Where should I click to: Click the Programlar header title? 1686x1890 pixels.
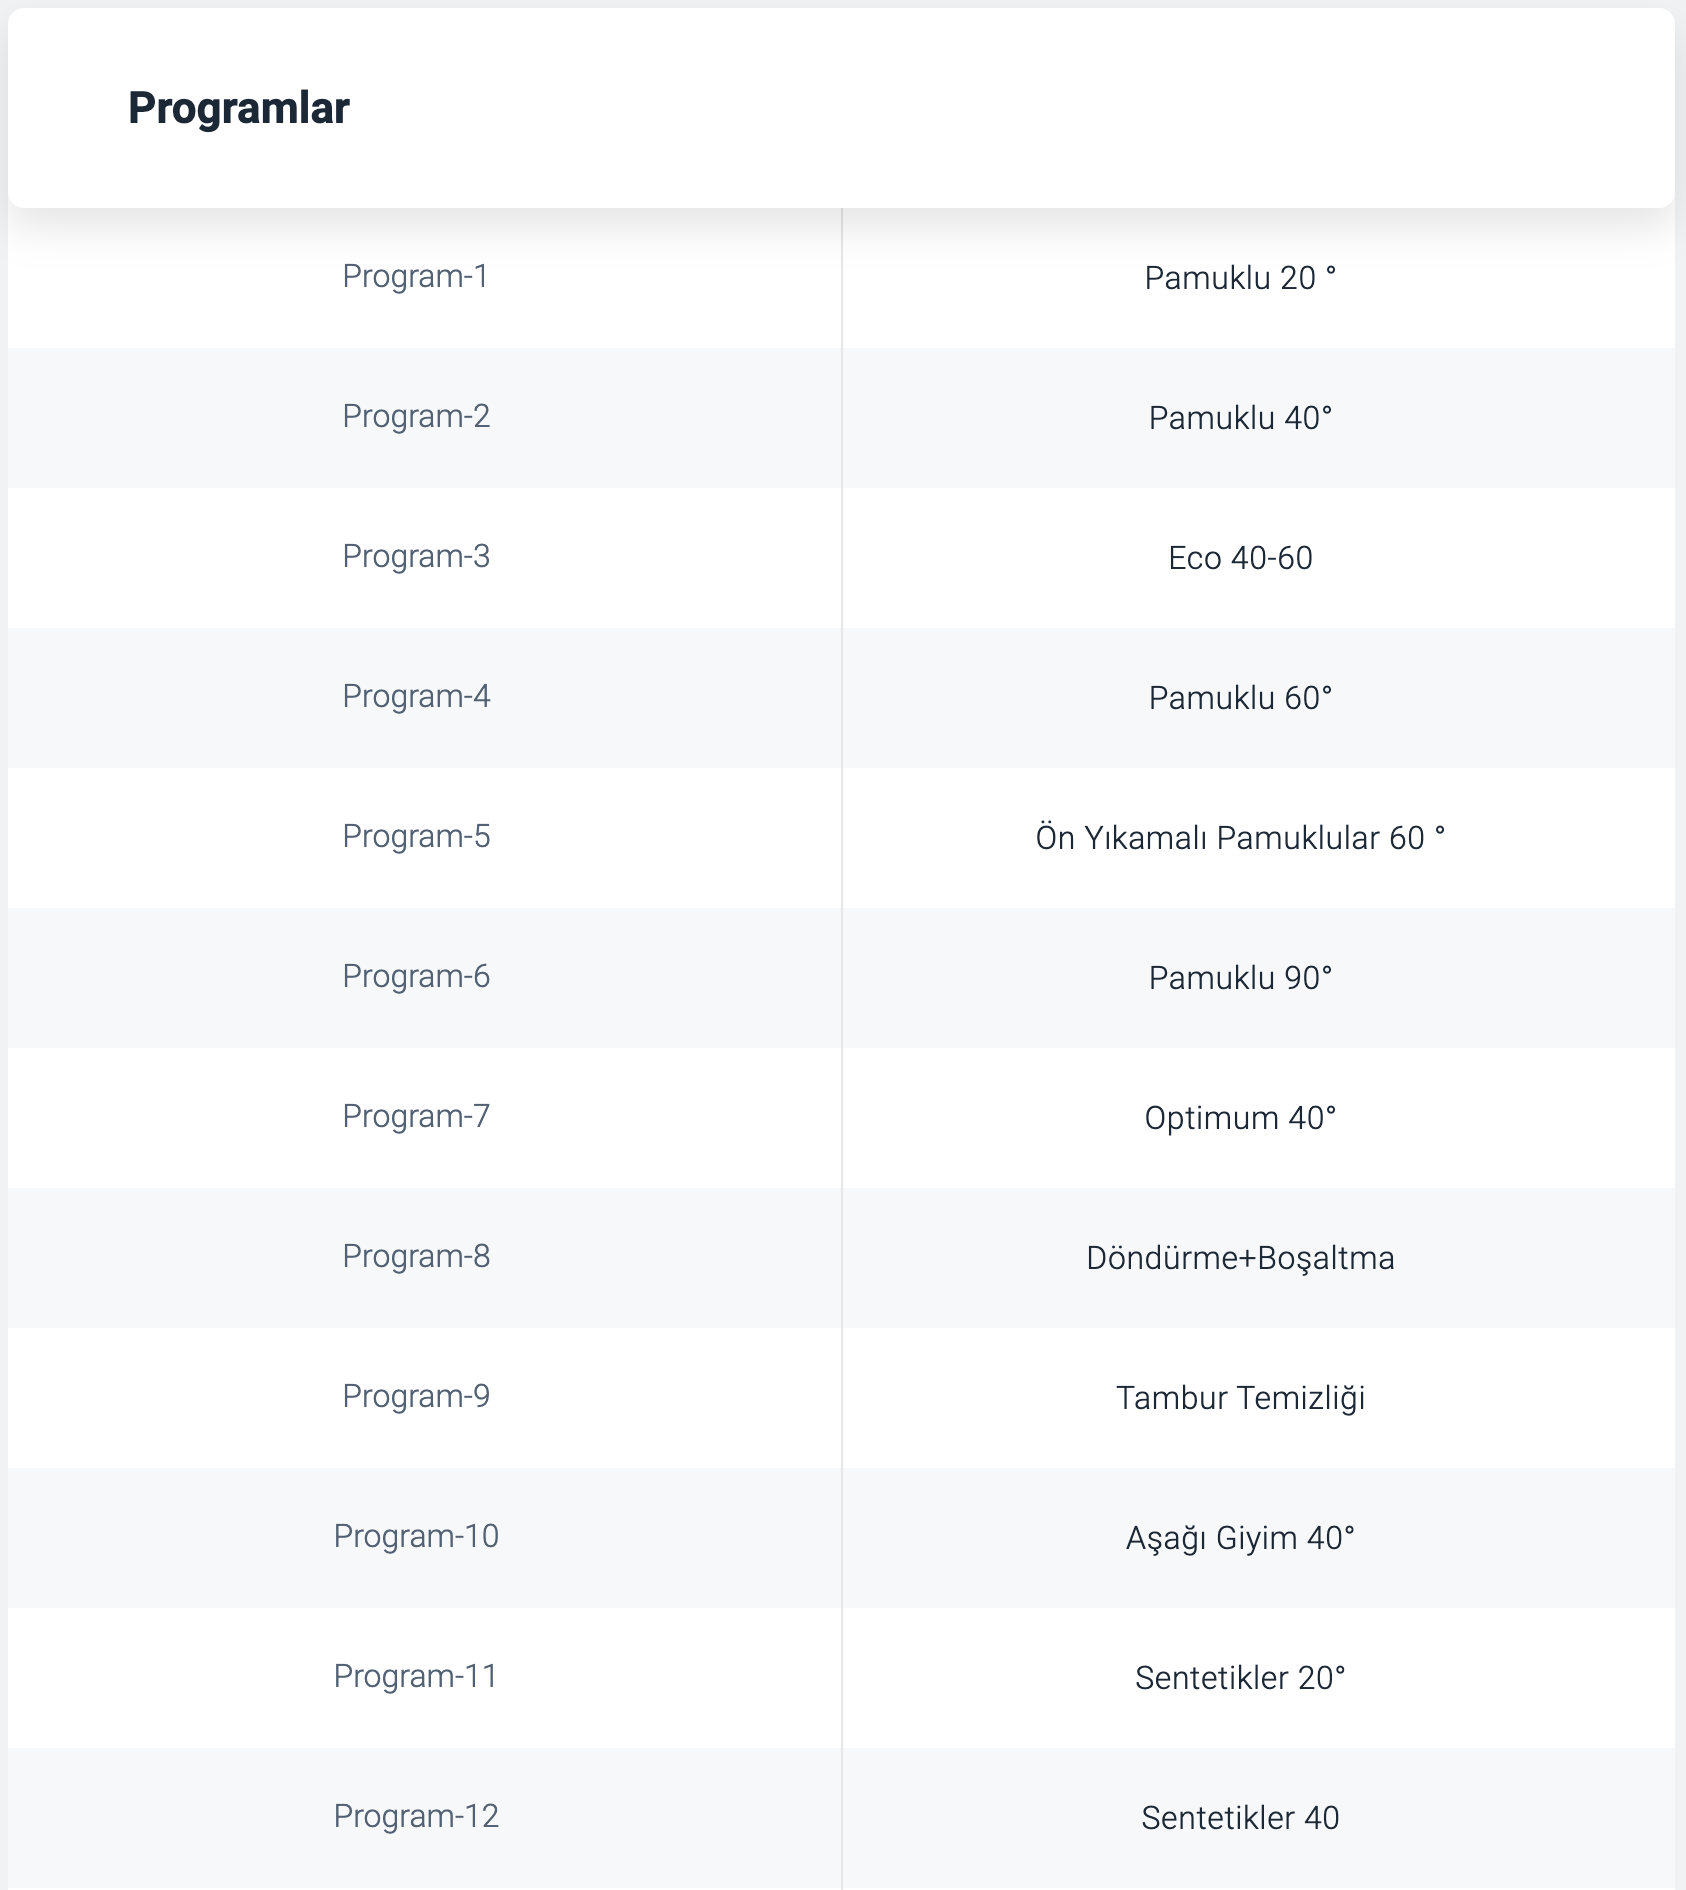(239, 108)
